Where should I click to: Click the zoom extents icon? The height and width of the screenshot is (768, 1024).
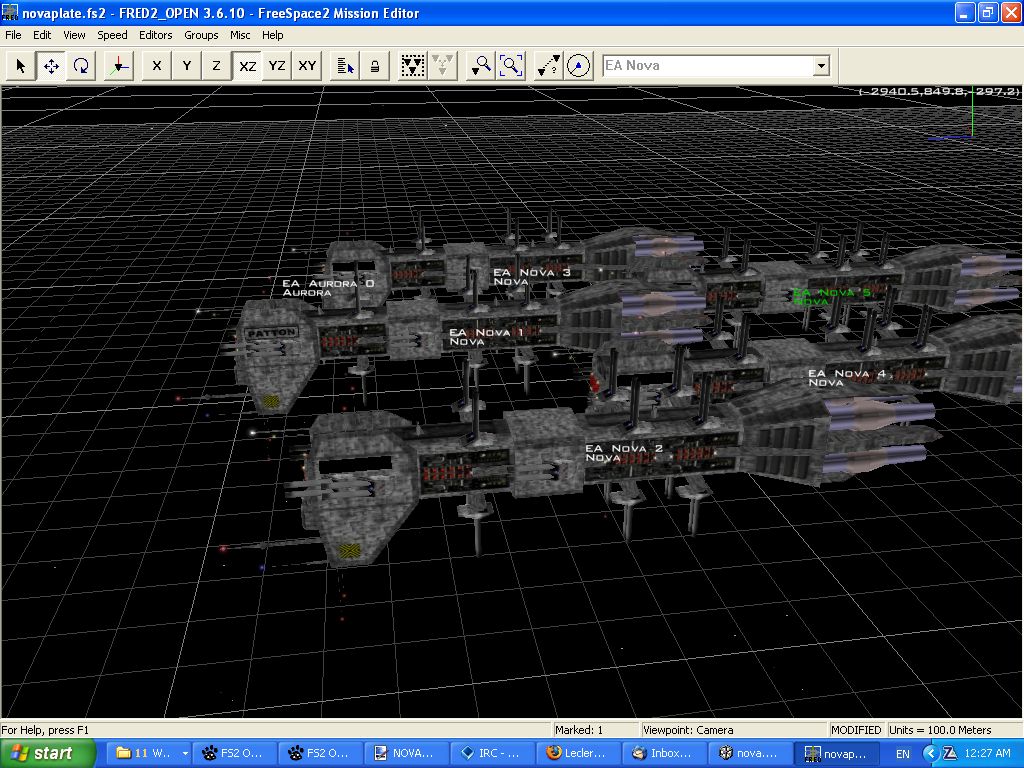[511, 66]
